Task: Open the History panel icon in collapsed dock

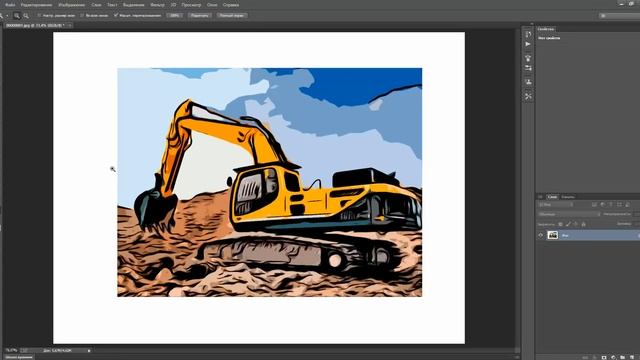Action: [528, 34]
